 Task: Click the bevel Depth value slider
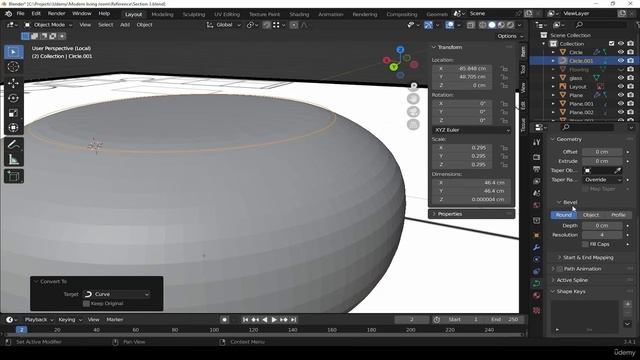point(602,226)
